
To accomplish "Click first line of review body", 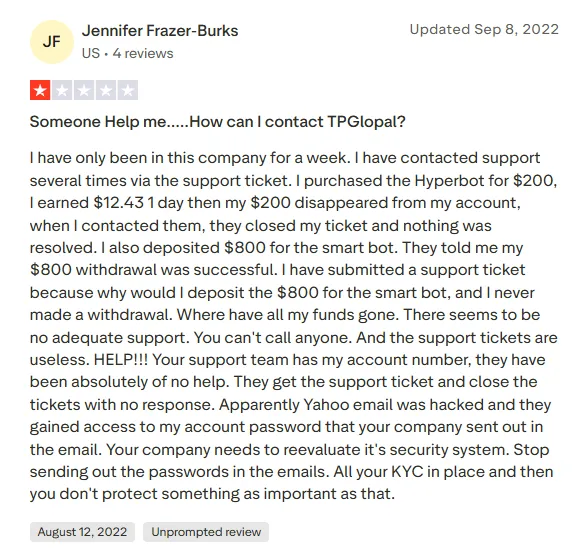I will point(285,158).
